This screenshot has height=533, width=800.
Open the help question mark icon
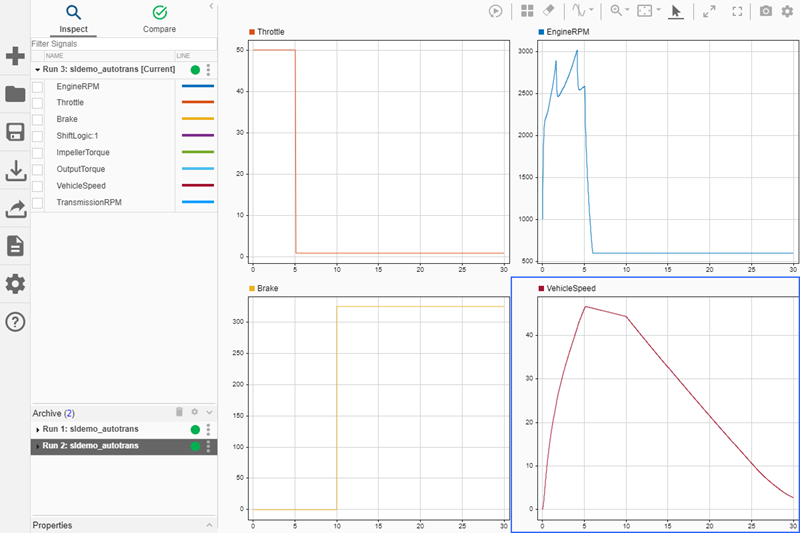click(15, 321)
